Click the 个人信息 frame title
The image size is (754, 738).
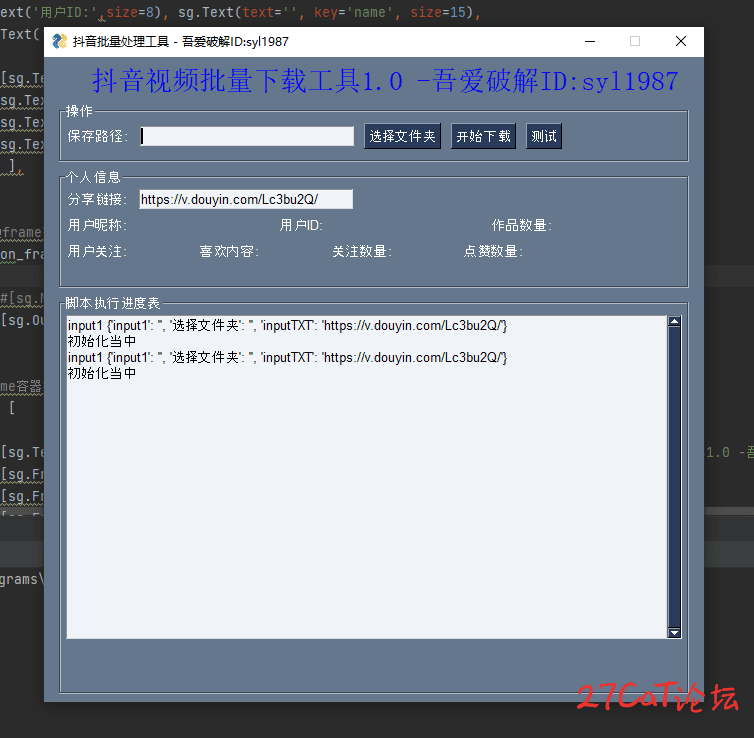click(93, 177)
